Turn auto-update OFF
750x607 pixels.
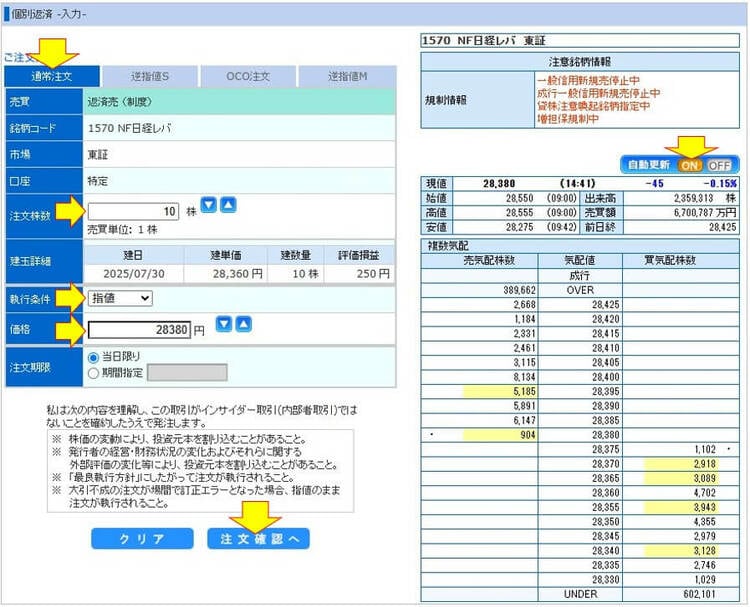[x=719, y=166]
